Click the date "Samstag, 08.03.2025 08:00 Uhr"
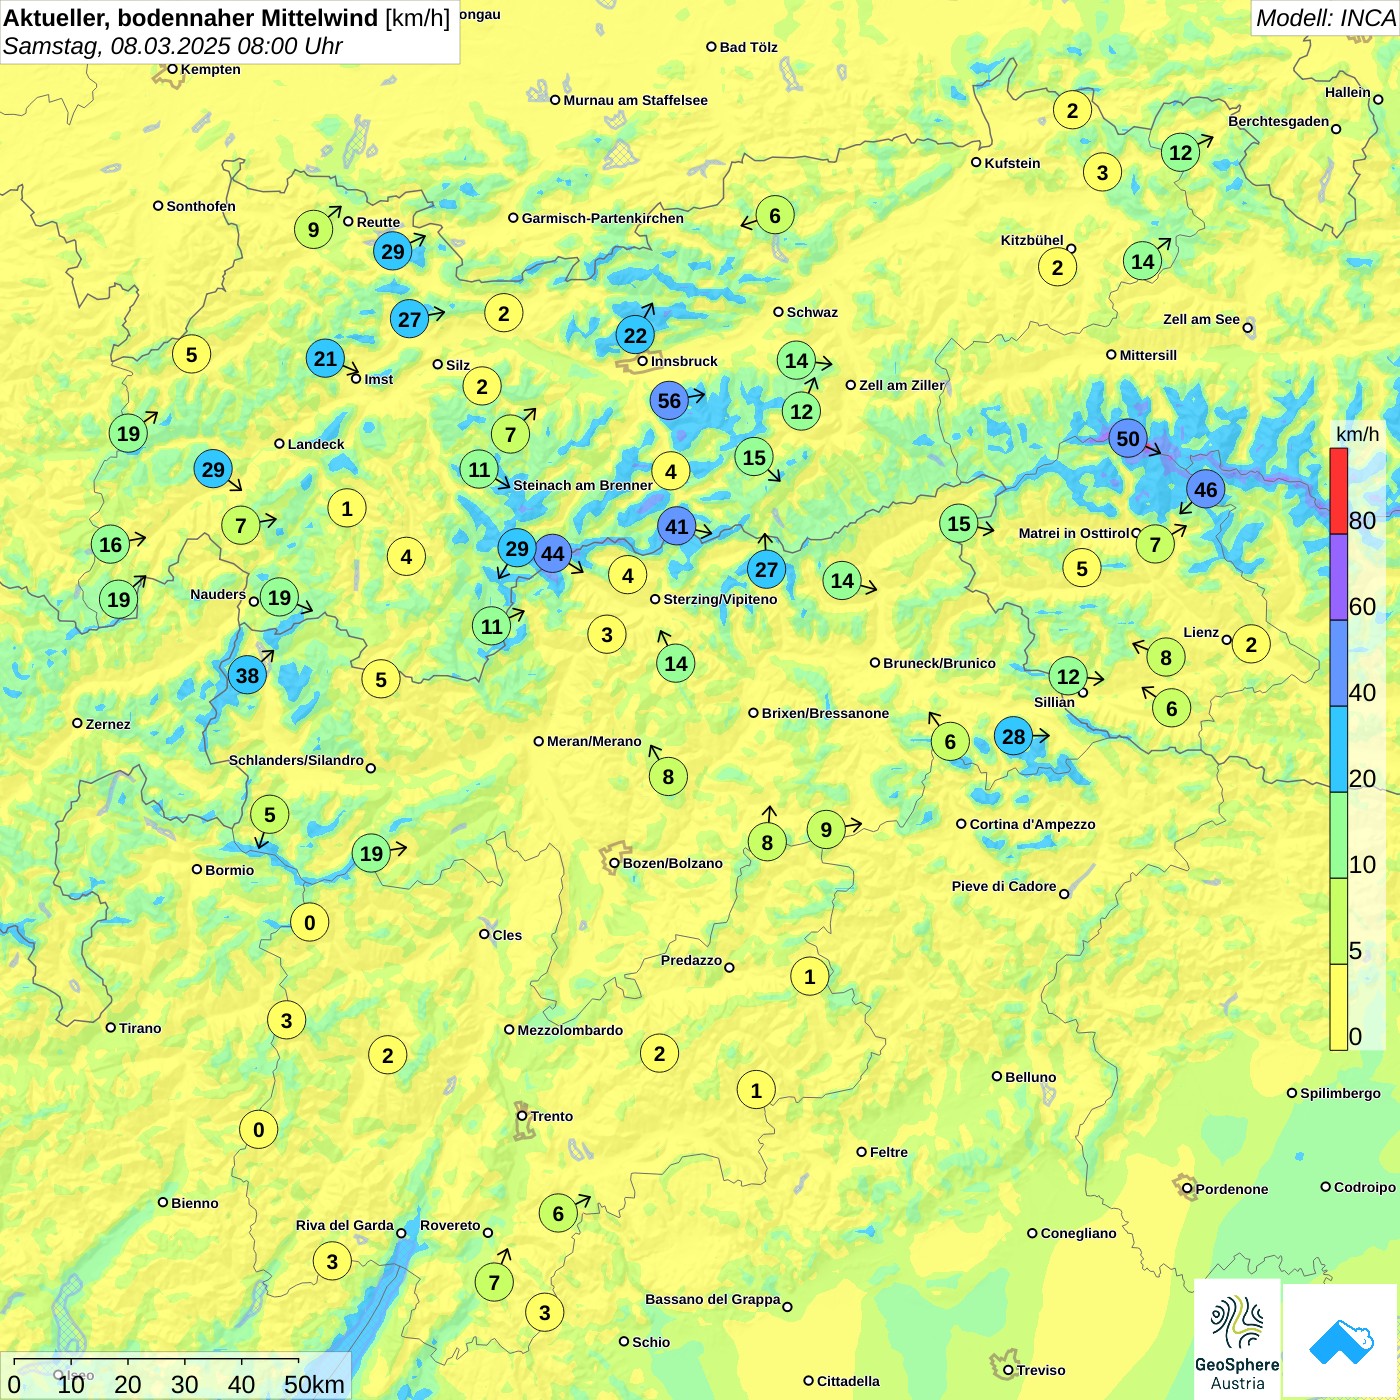The height and width of the screenshot is (1400, 1400). [173, 46]
